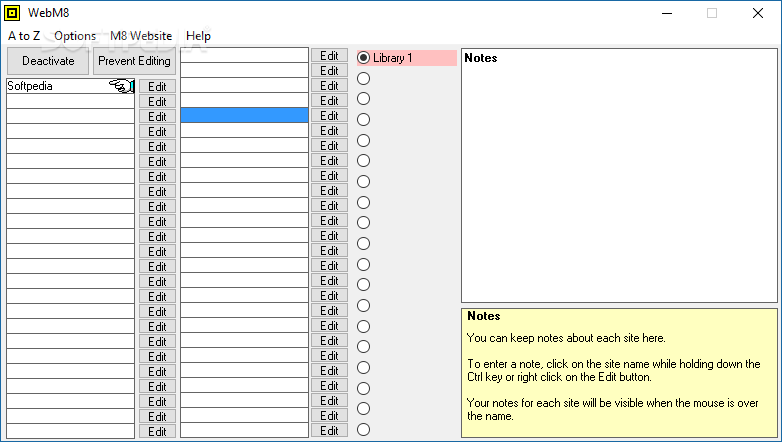Viewport: 782px width, 442px height.
Task: Minimize the WebM8 window
Action: point(667,13)
